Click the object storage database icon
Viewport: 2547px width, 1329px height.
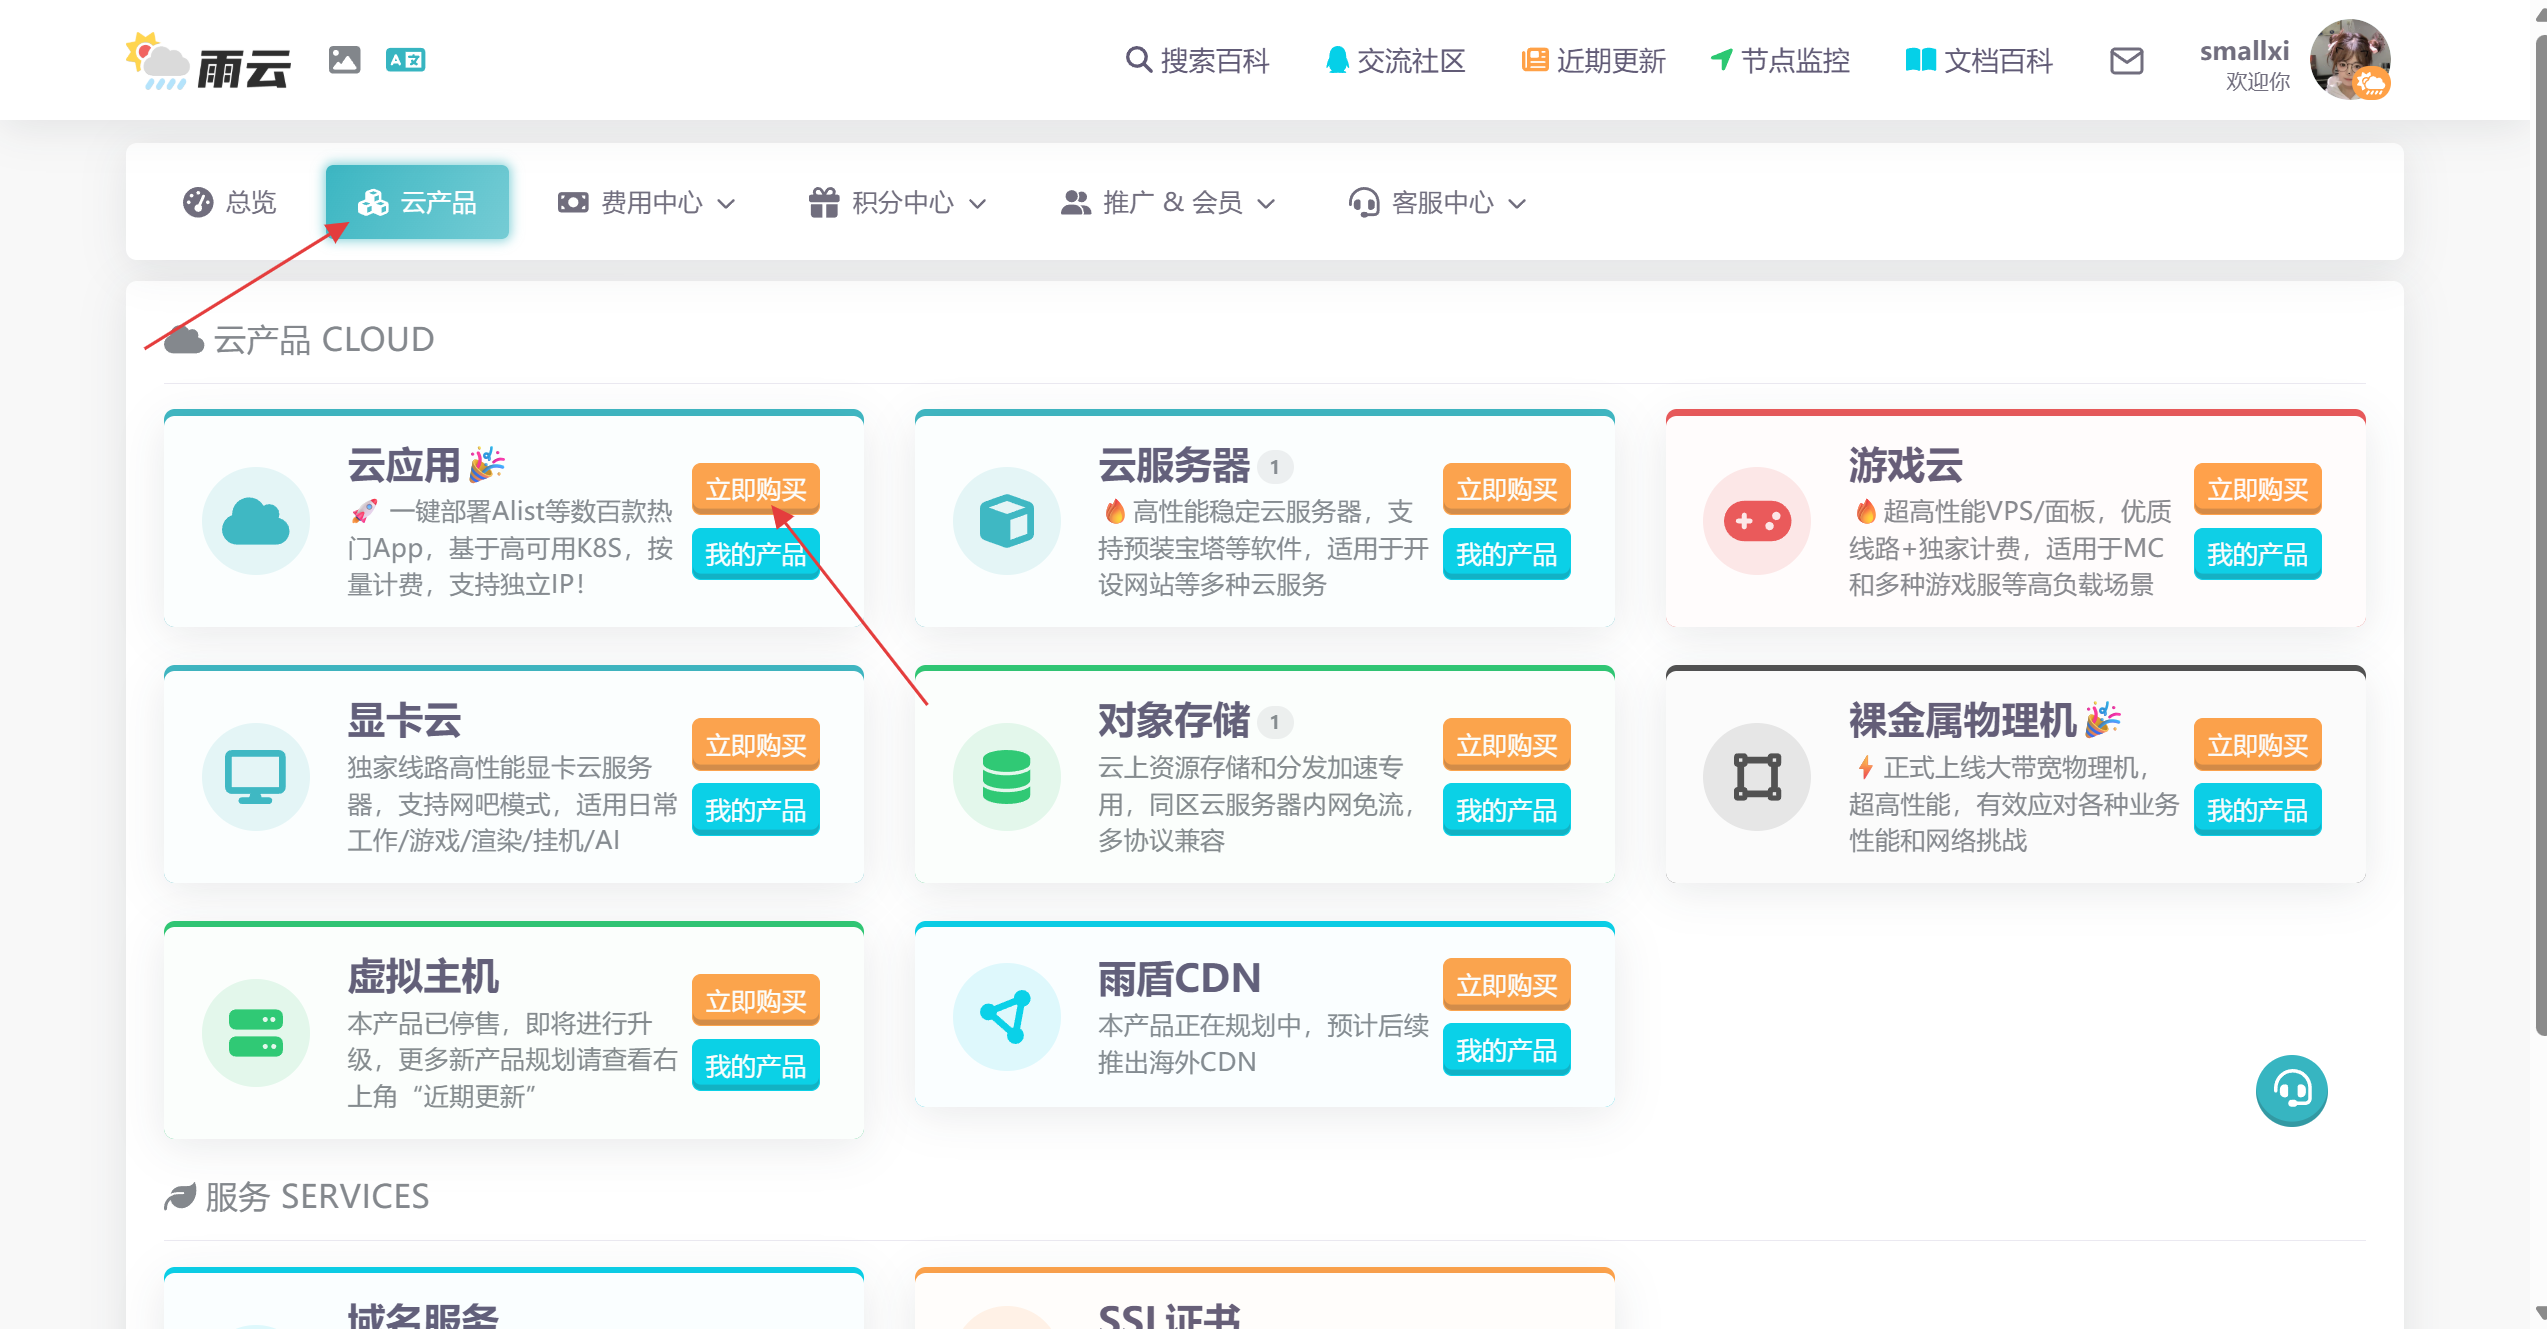(x=1006, y=777)
